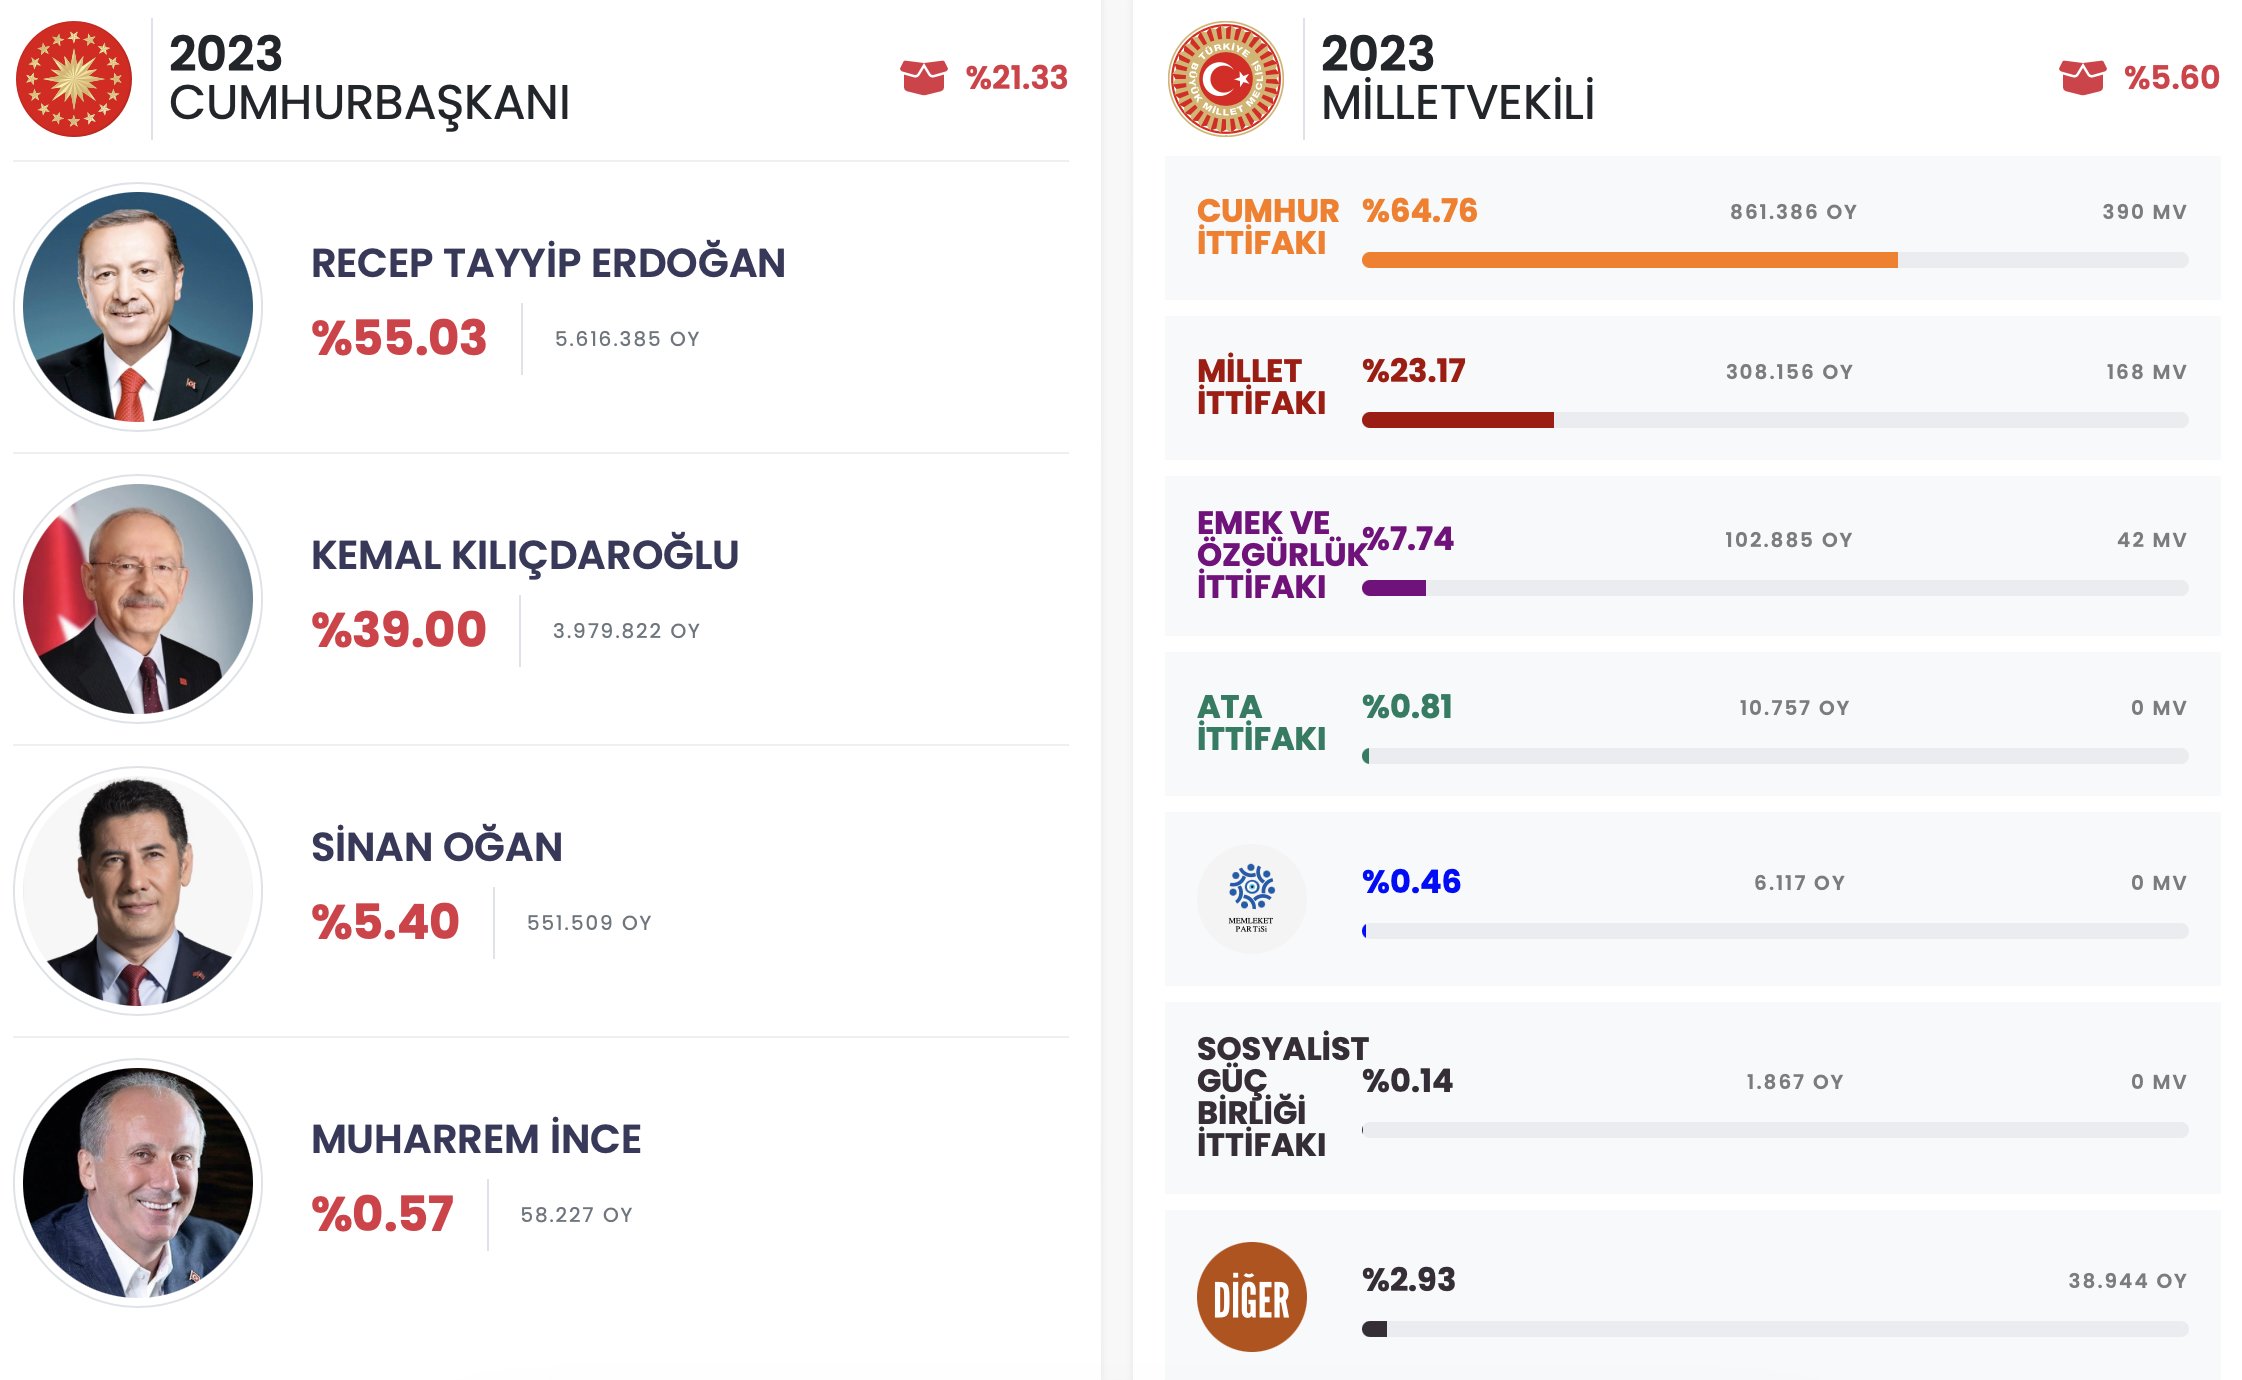Click the 2023 MİLLETVEKİLİ heading

pos(1457,78)
